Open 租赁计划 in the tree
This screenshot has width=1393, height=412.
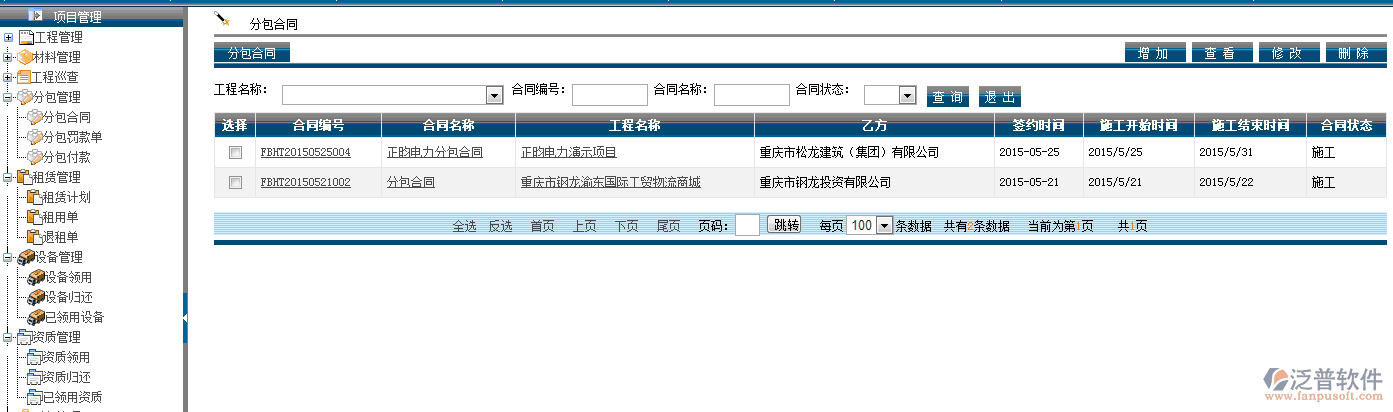click(x=65, y=197)
